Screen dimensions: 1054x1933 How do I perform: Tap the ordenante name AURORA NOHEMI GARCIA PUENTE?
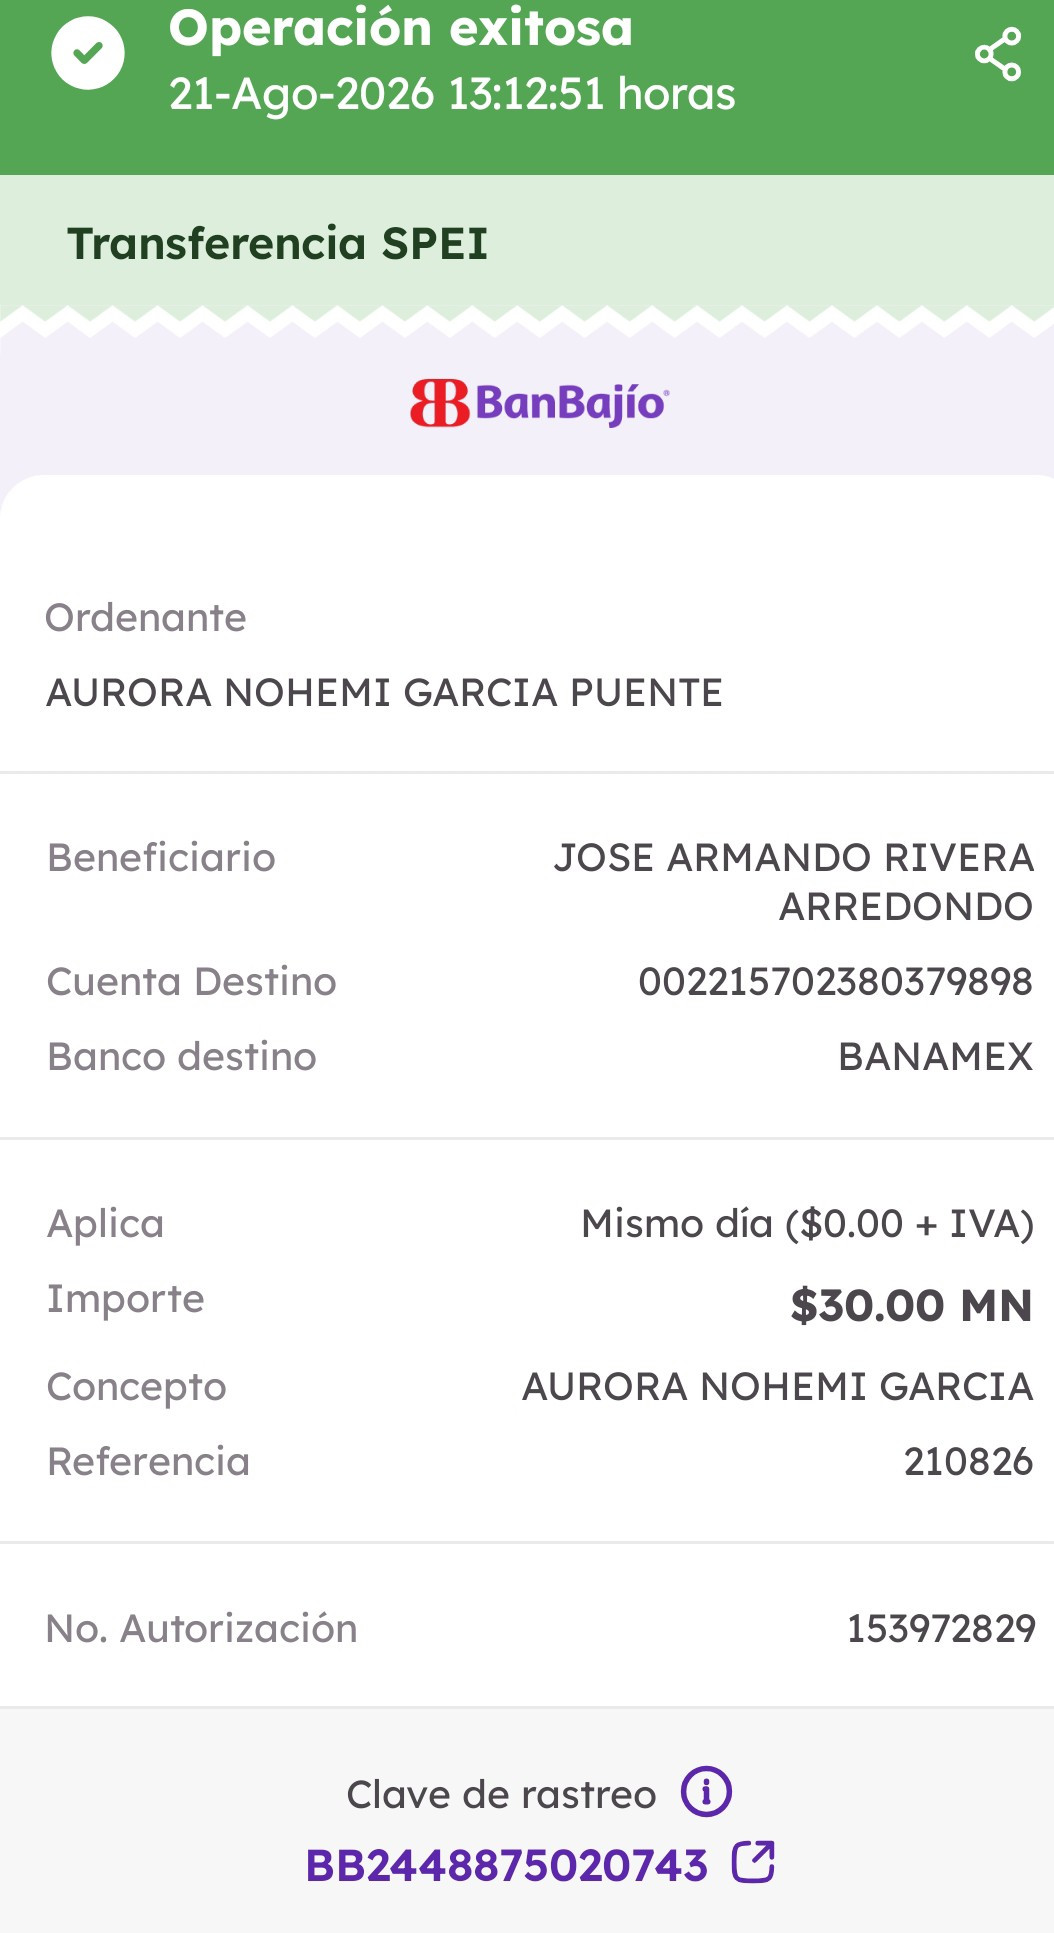[385, 693]
